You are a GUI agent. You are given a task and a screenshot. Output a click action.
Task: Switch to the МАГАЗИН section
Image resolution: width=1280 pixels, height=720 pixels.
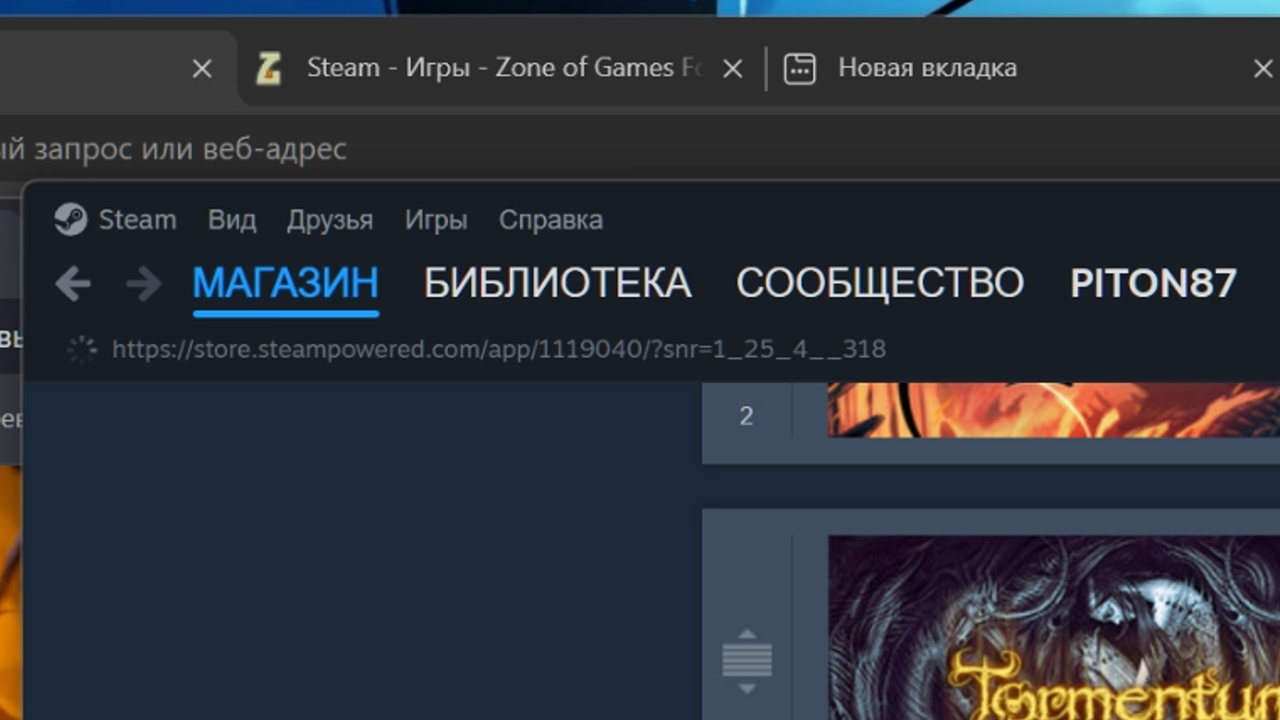[x=286, y=284]
